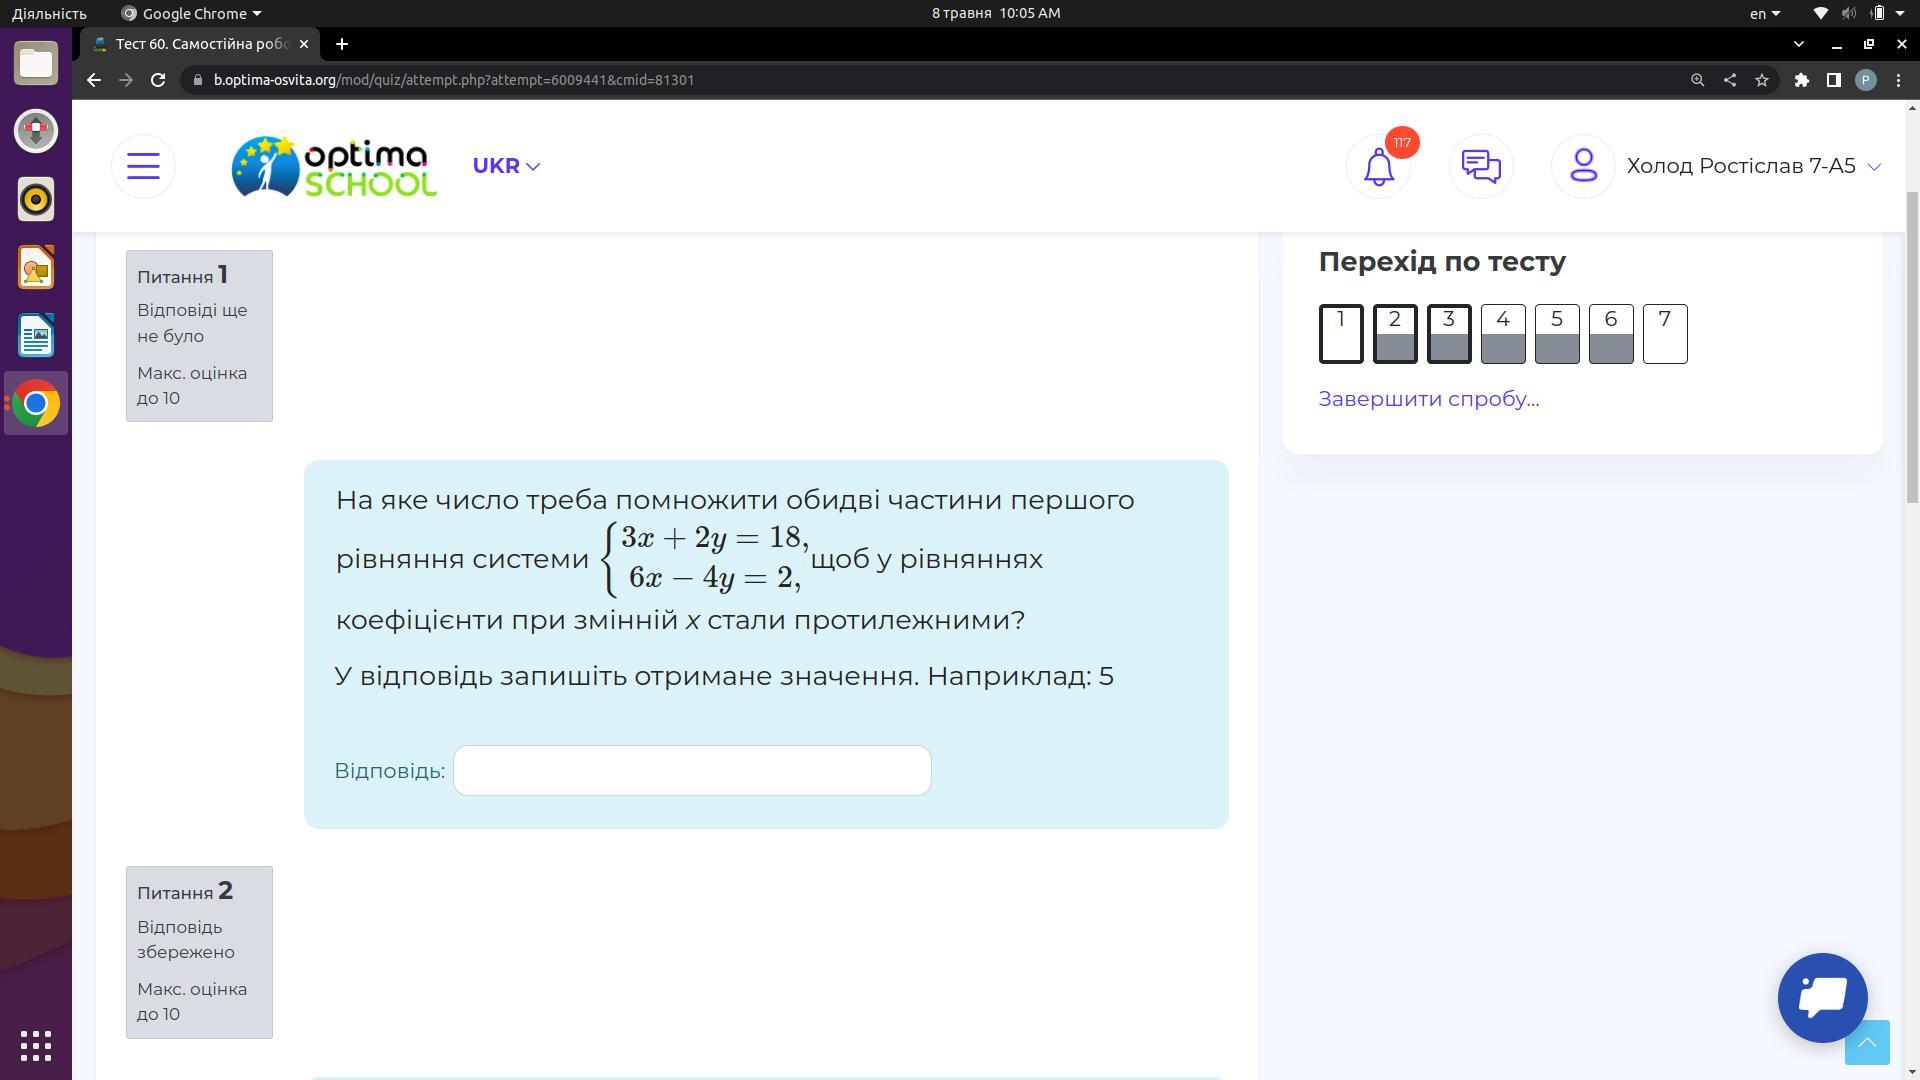Open the Діяльність activities menu
The image size is (1920, 1080).
tap(49, 13)
